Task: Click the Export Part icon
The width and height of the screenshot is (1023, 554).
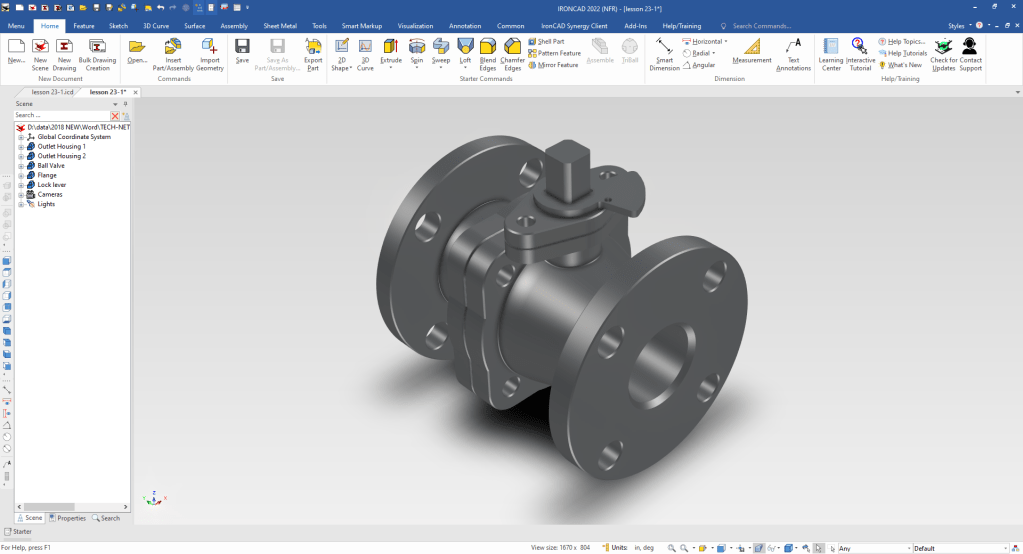Action: pos(313,46)
